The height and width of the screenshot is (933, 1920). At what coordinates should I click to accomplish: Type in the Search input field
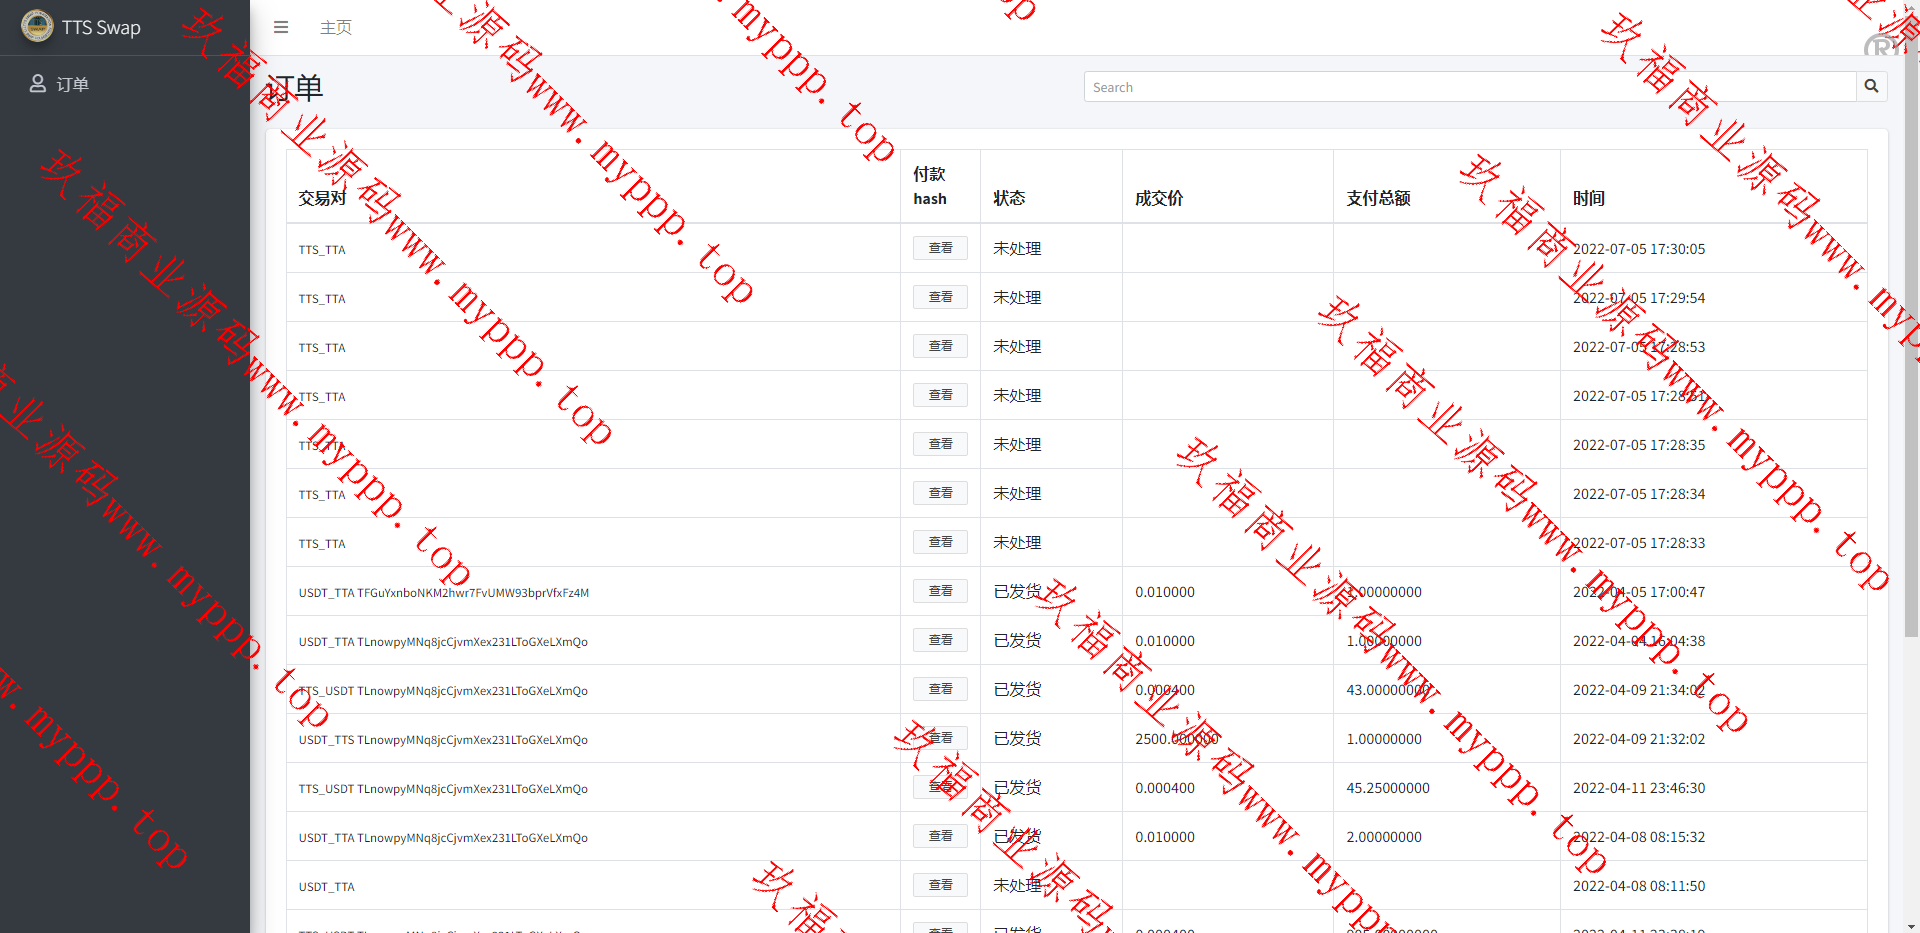point(1469,87)
